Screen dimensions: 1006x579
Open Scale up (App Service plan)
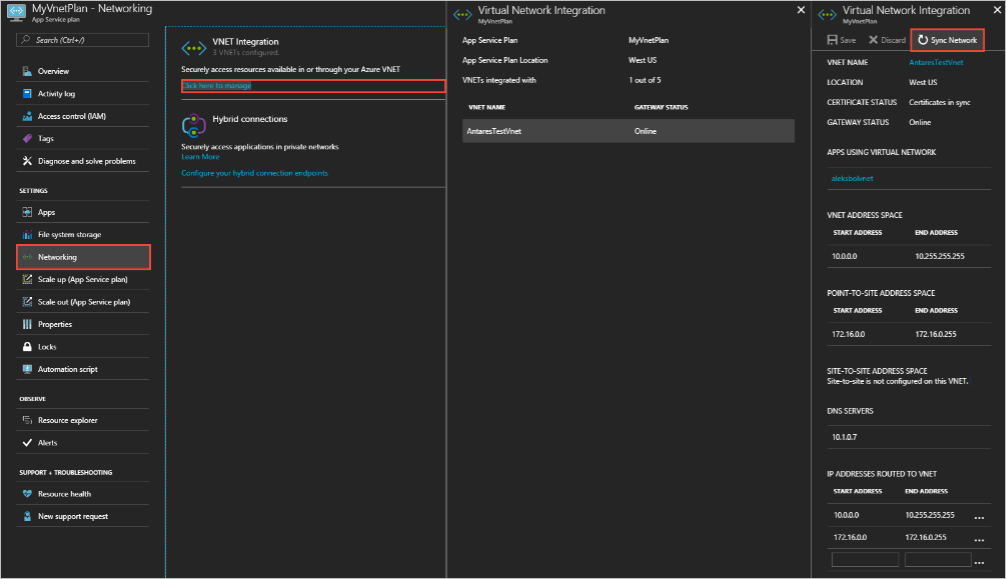(x=84, y=279)
